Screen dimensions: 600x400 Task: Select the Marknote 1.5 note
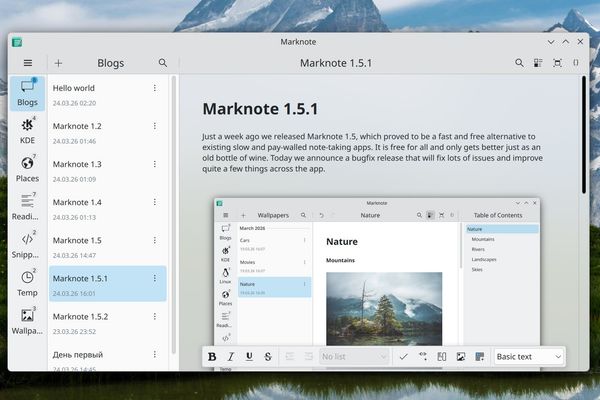click(108, 247)
